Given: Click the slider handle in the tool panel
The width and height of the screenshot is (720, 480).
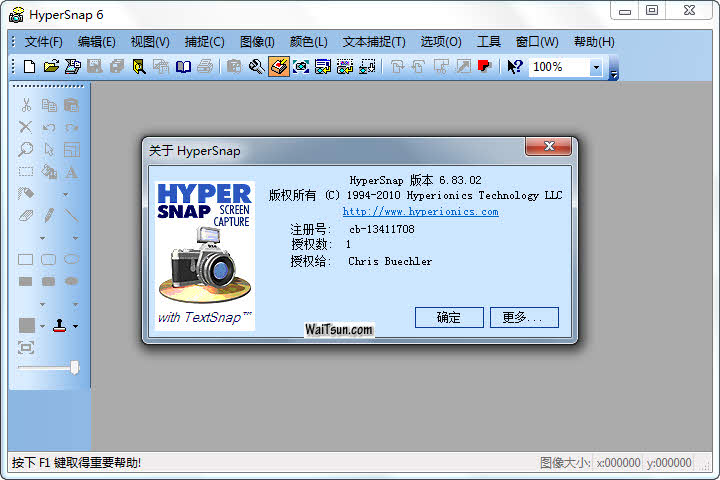Looking at the screenshot, I should click(x=74, y=368).
